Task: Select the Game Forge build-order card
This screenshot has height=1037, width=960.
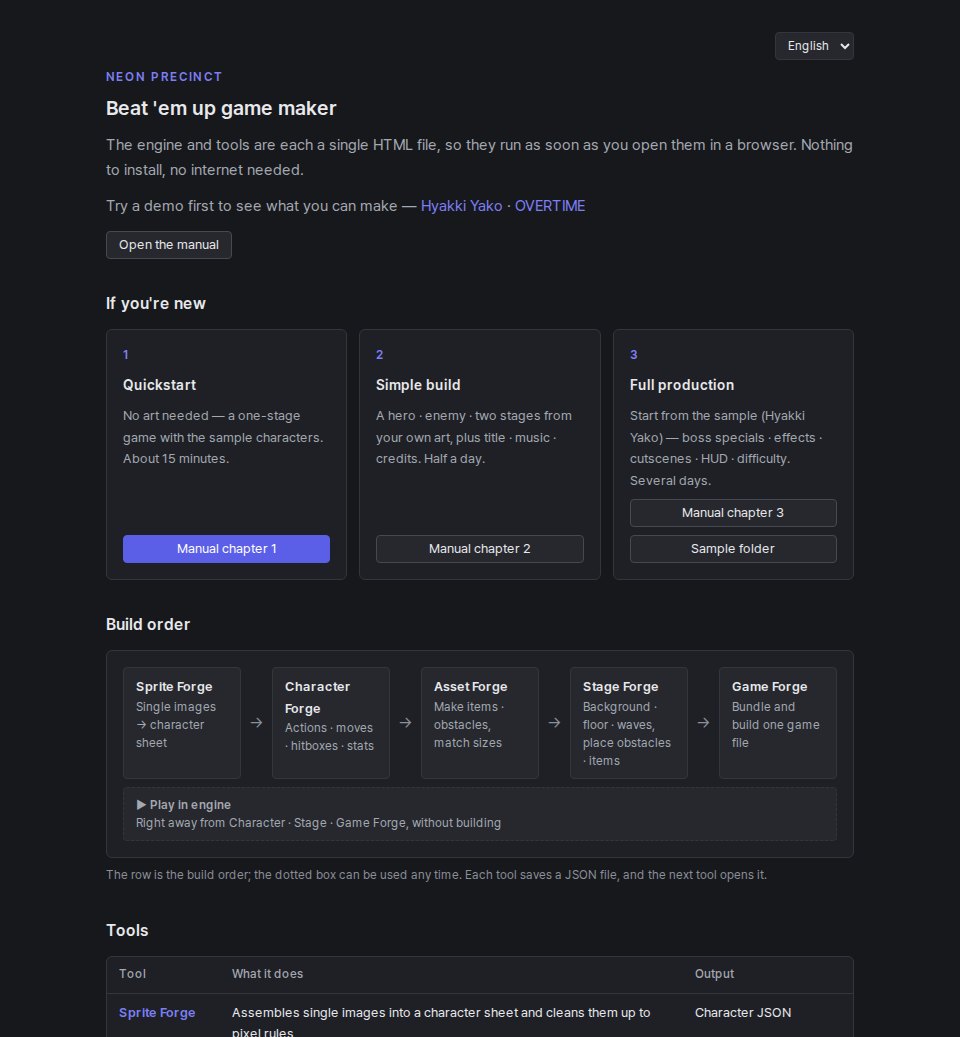Action: click(x=778, y=722)
